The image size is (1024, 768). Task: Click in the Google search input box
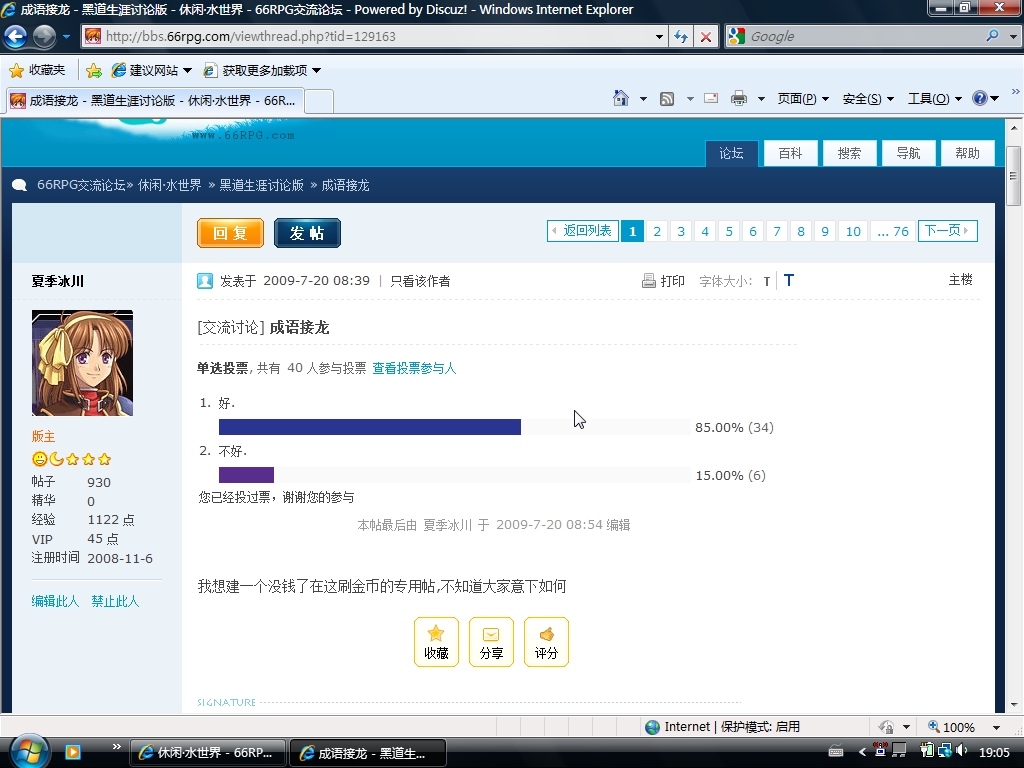pos(862,36)
